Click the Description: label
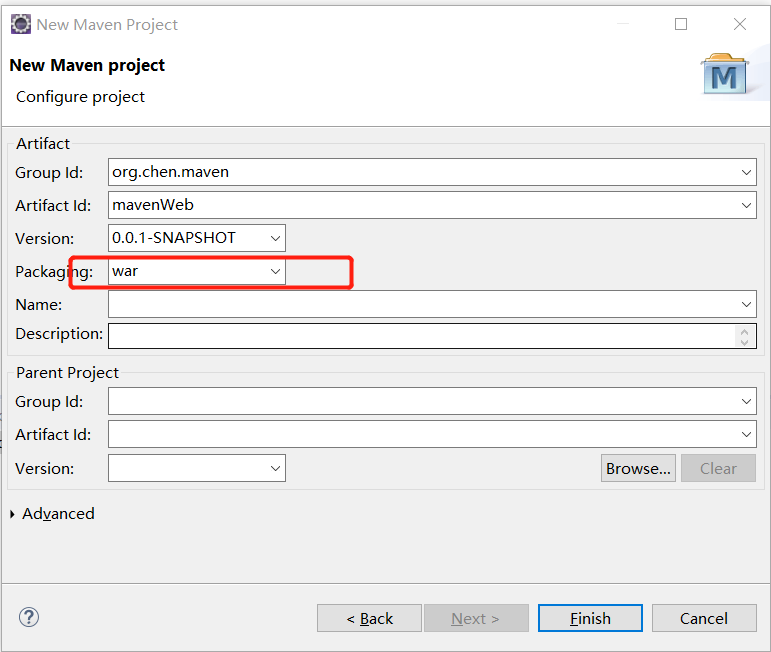The width and height of the screenshot is (771, 652). 59,334
